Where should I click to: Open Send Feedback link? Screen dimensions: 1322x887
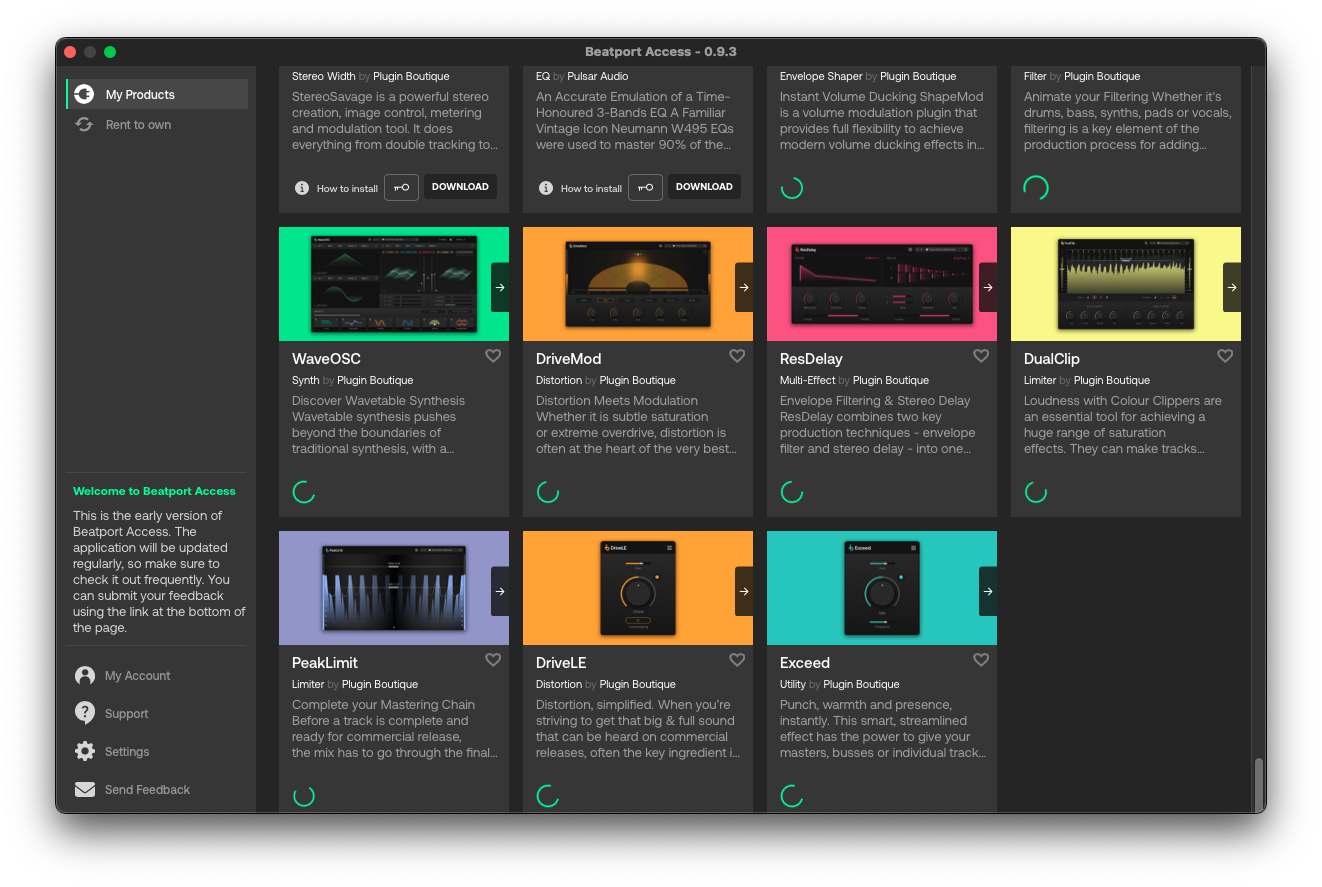[147, 790]
